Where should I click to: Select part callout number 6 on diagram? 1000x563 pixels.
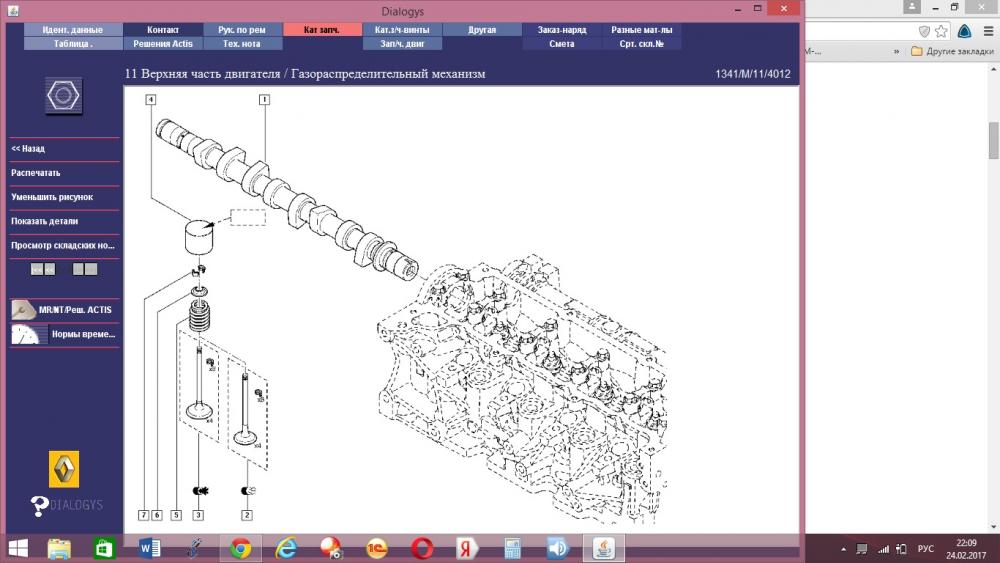pos(157,515)
